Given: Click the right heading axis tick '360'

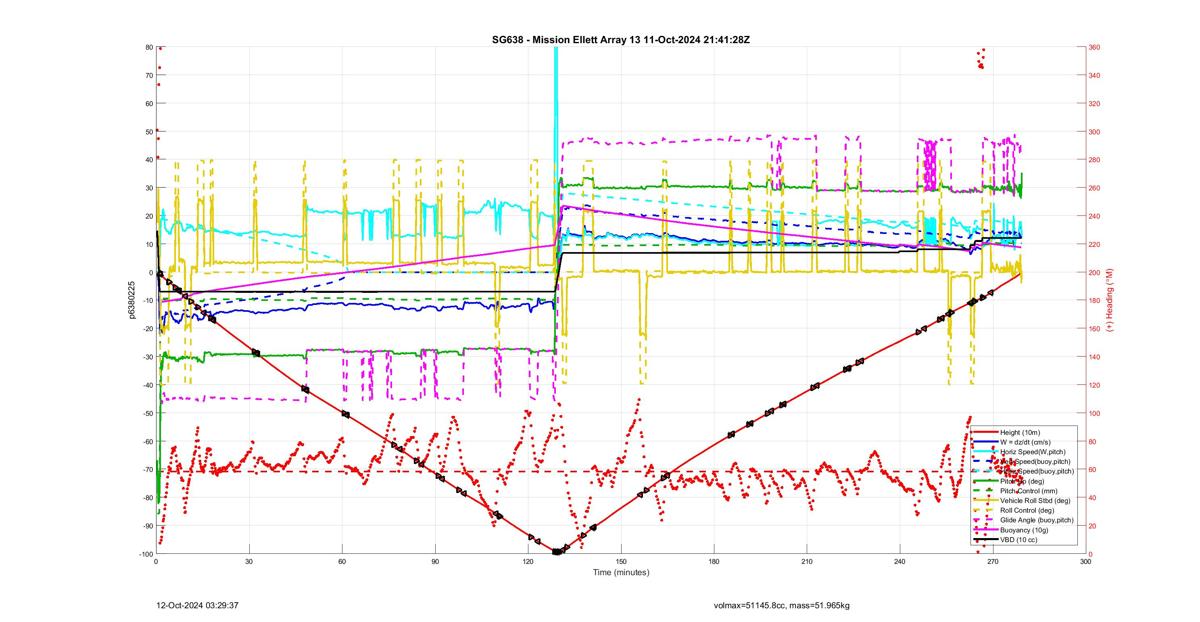Looking at the screenshot, I should tap(1096, 47).
